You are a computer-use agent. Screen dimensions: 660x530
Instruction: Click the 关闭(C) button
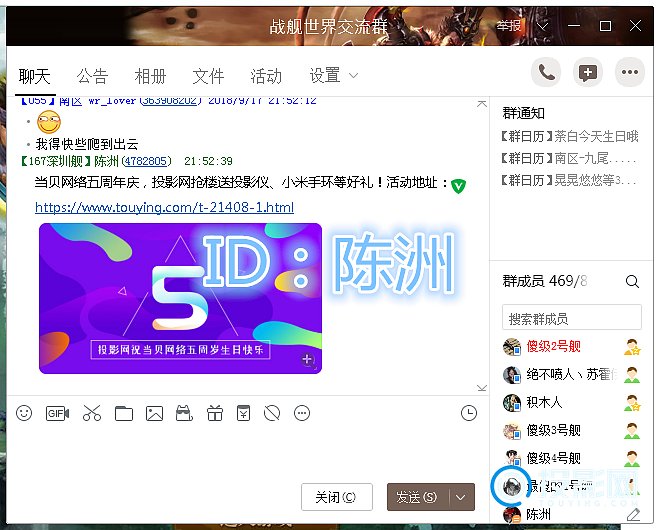coord(337,497)
